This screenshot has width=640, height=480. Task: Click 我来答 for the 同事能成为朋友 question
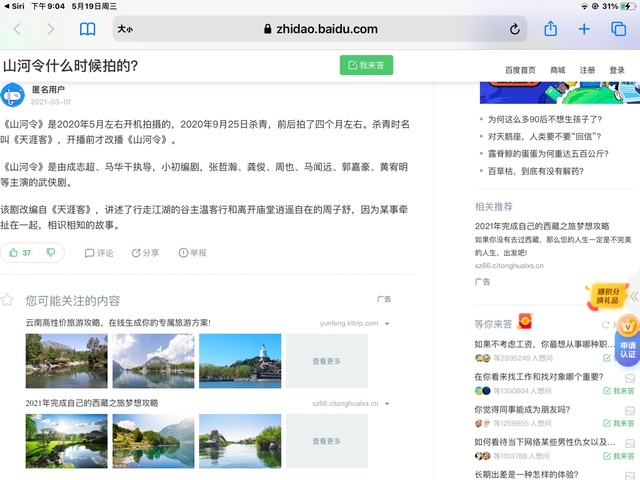coord(618,424)
